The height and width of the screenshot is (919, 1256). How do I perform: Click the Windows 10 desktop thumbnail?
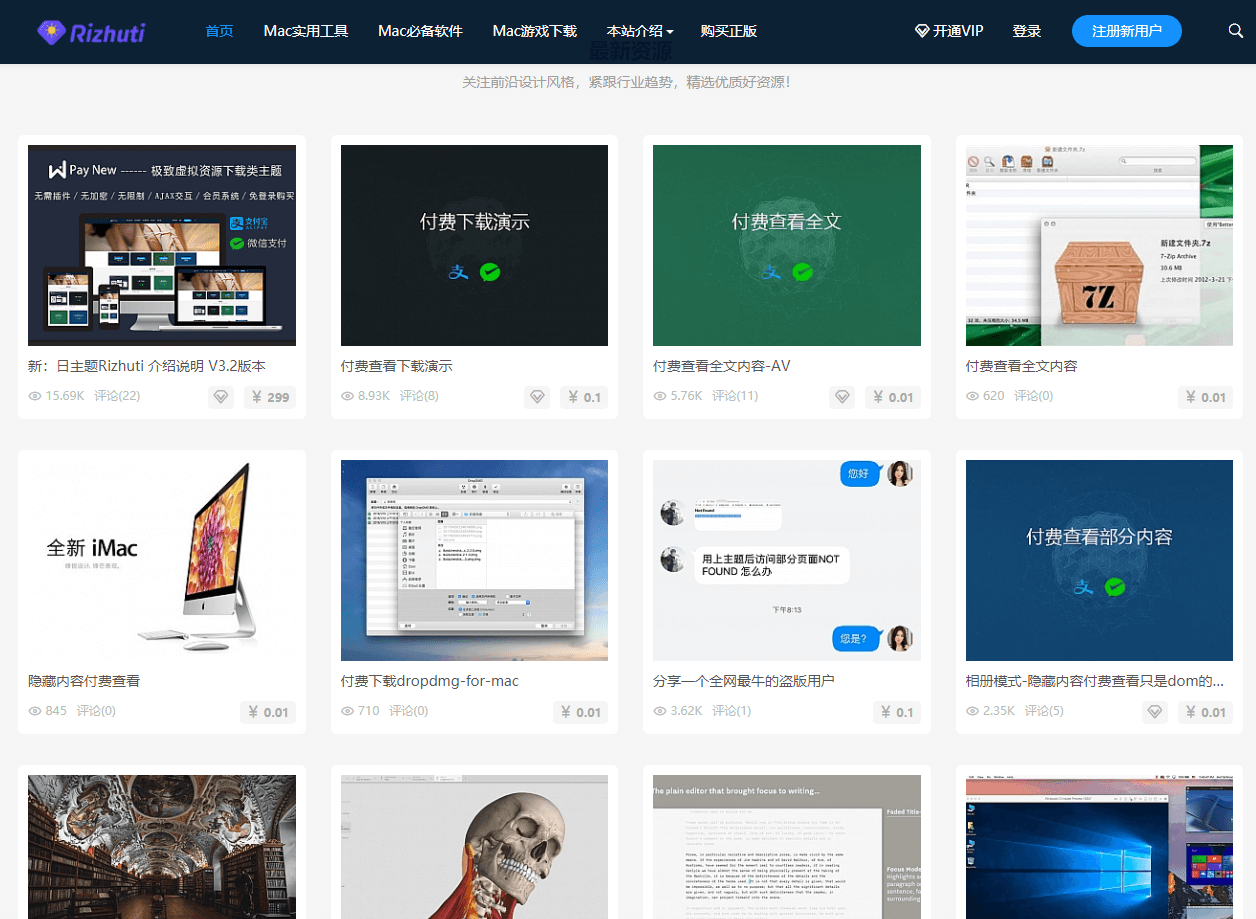pos(1099,847)
